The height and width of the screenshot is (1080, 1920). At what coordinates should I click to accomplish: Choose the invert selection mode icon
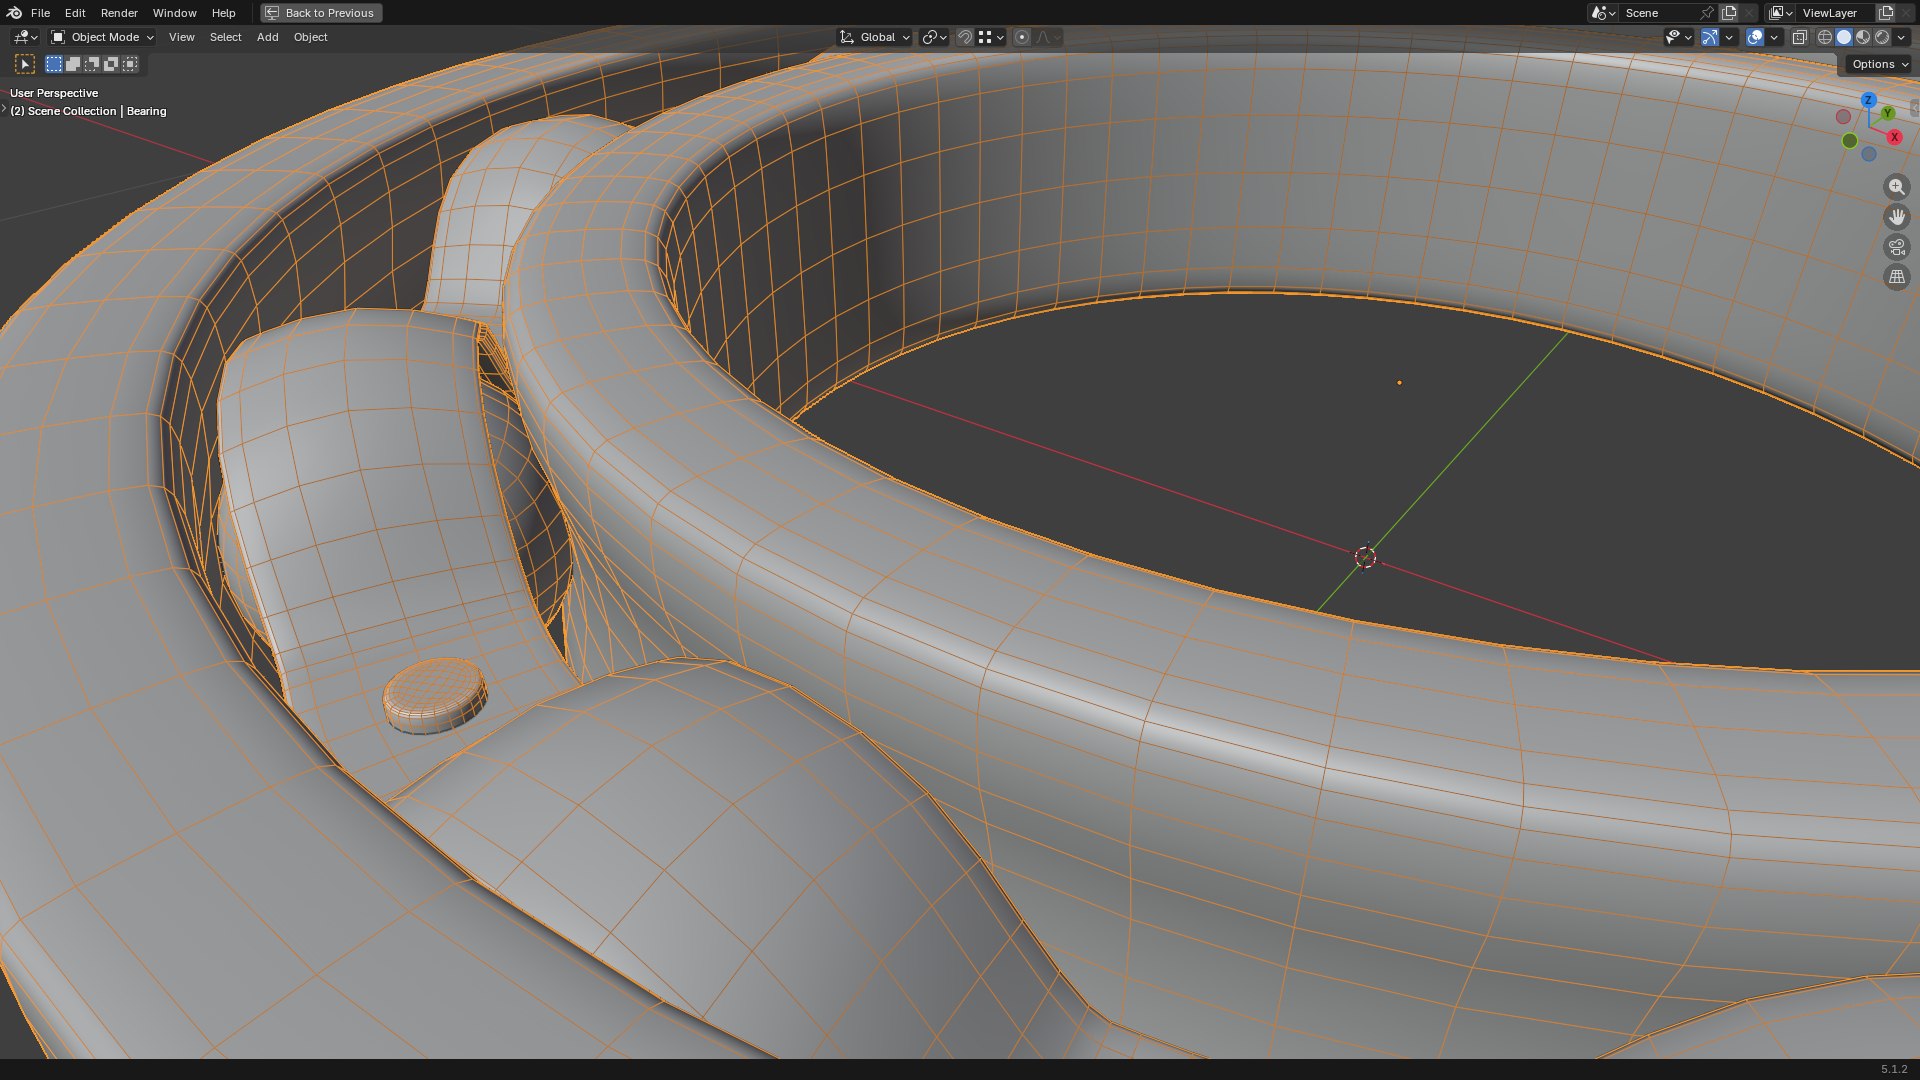[111, 64]
